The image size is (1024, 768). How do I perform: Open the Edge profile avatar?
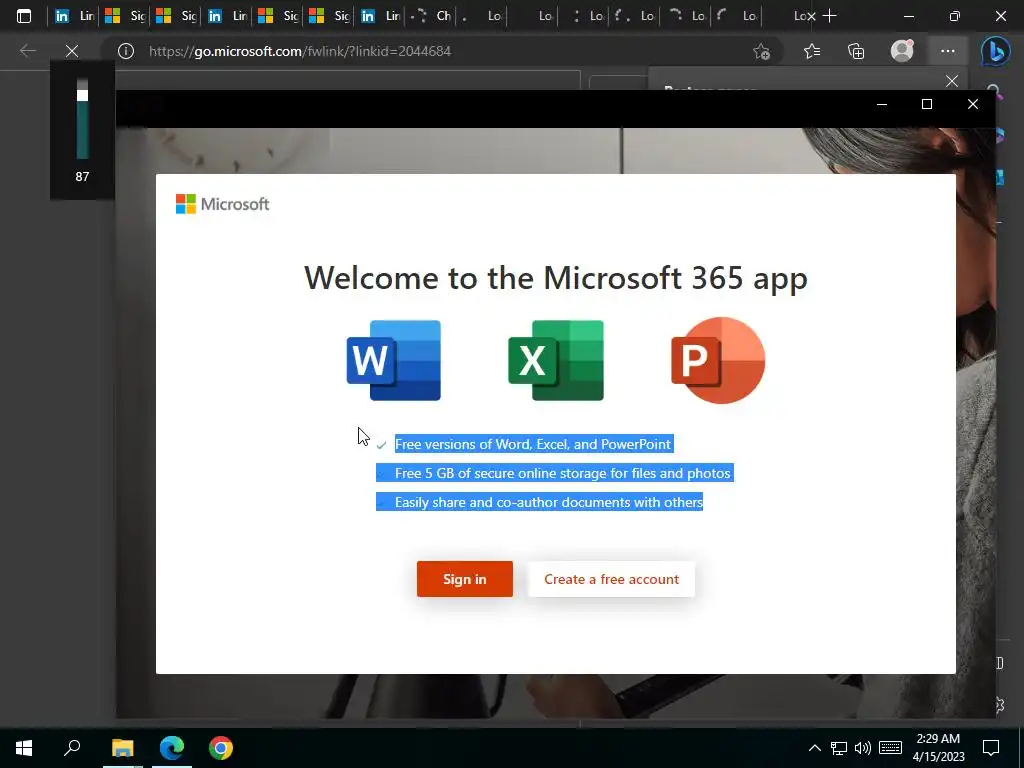tap(902, 51)
